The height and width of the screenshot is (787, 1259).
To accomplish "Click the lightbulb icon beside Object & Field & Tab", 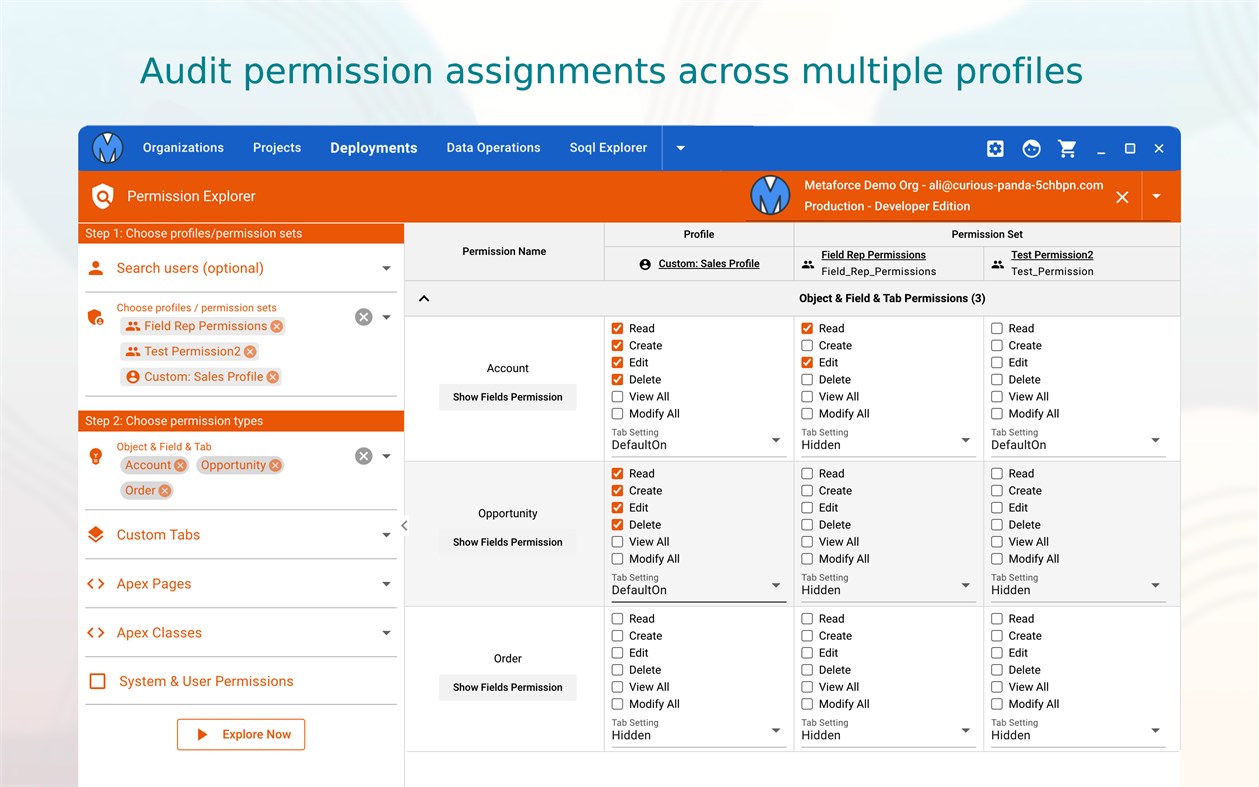I will (x=96, y=456).
